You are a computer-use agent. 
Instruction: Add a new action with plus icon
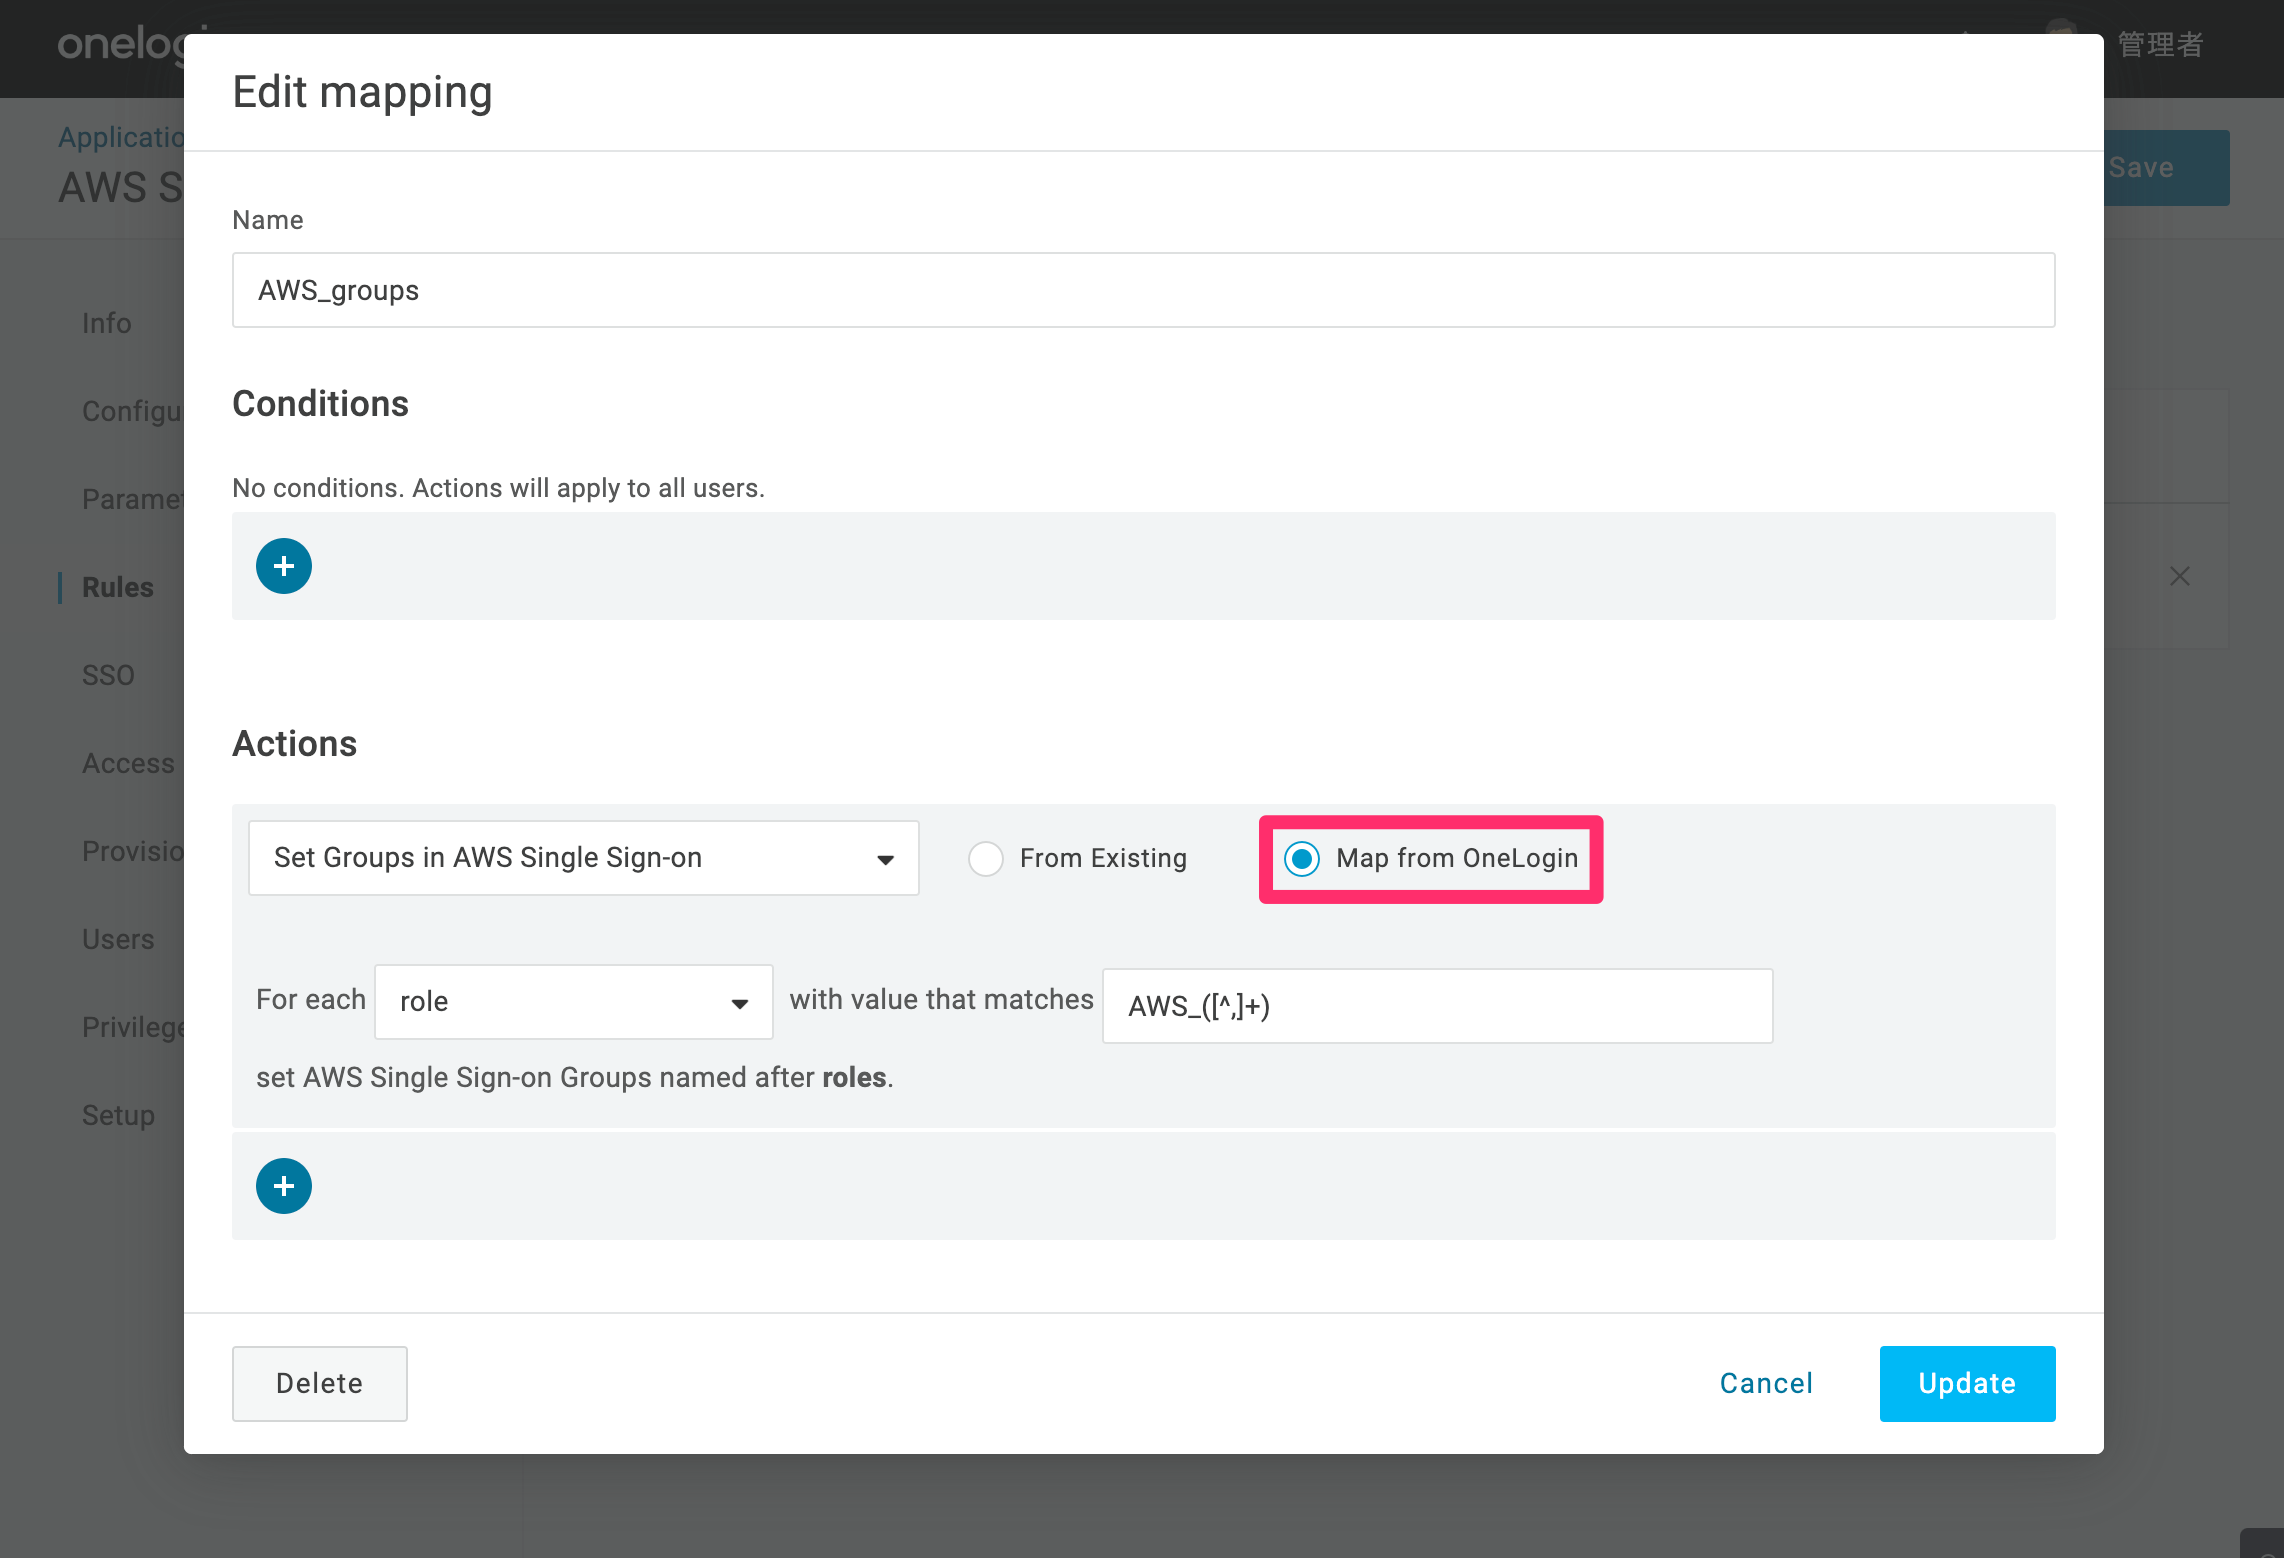284,1186
